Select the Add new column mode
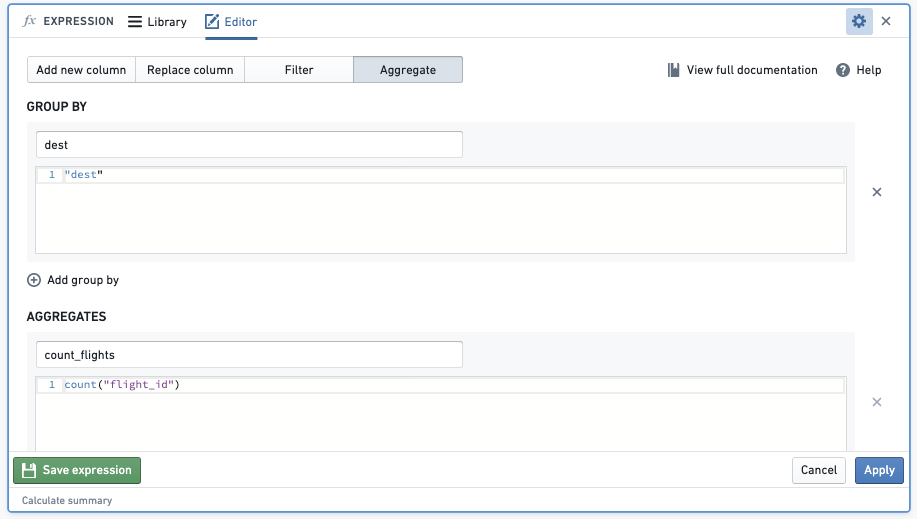The image size is (917, 519). pos(81,70)
